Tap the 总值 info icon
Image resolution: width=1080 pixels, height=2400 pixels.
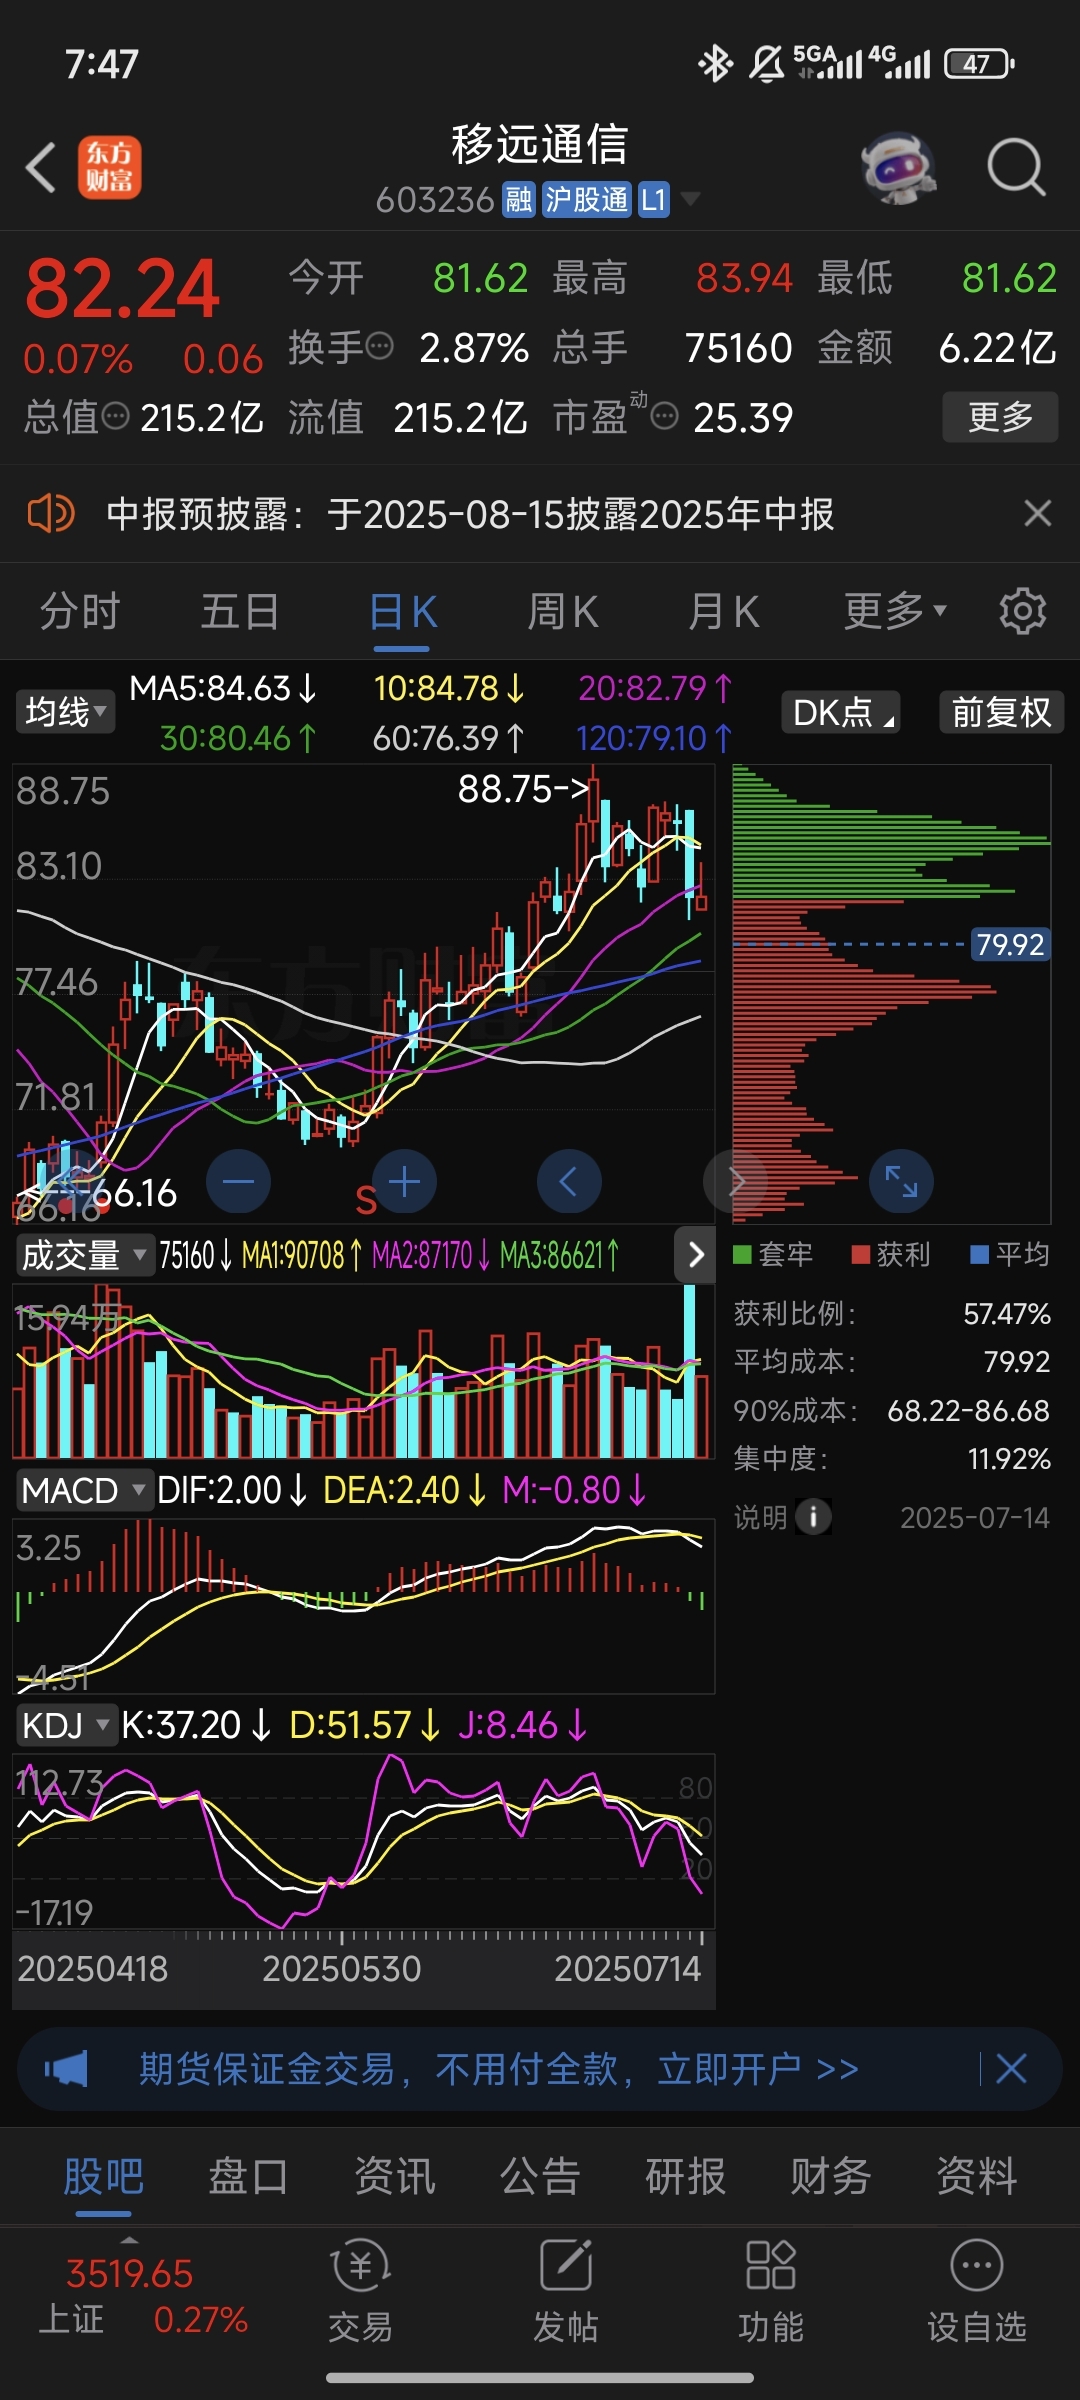point(116,415)
